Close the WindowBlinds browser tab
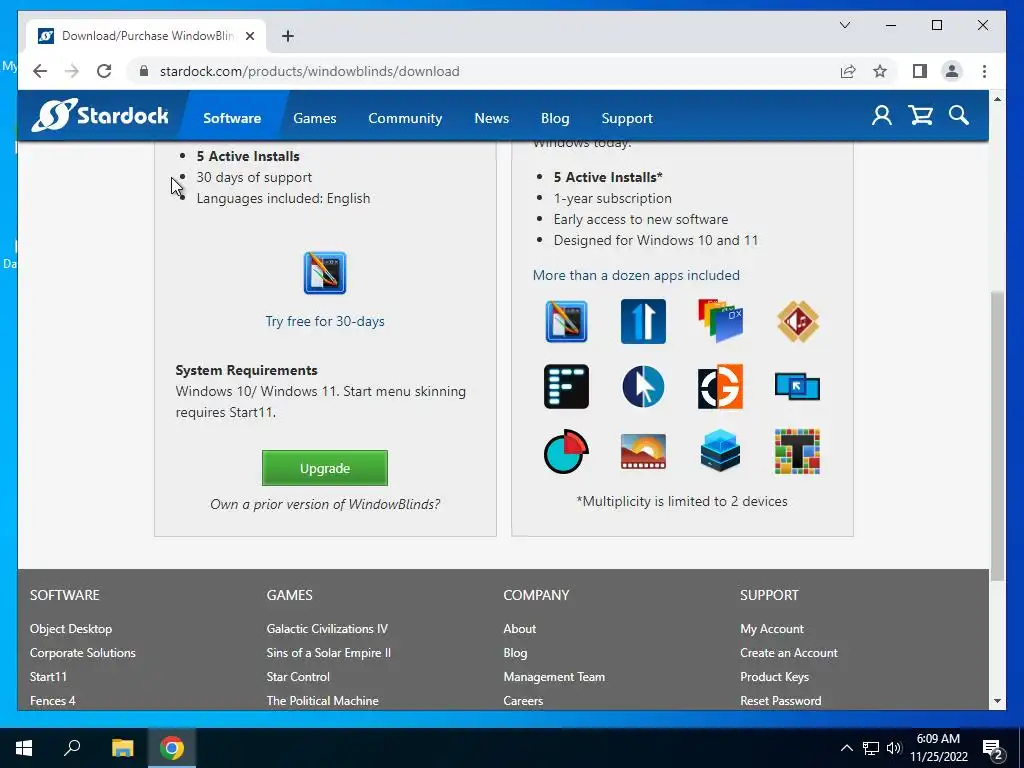Viewport: 1024px width, 768px height. tap(249, 36)
